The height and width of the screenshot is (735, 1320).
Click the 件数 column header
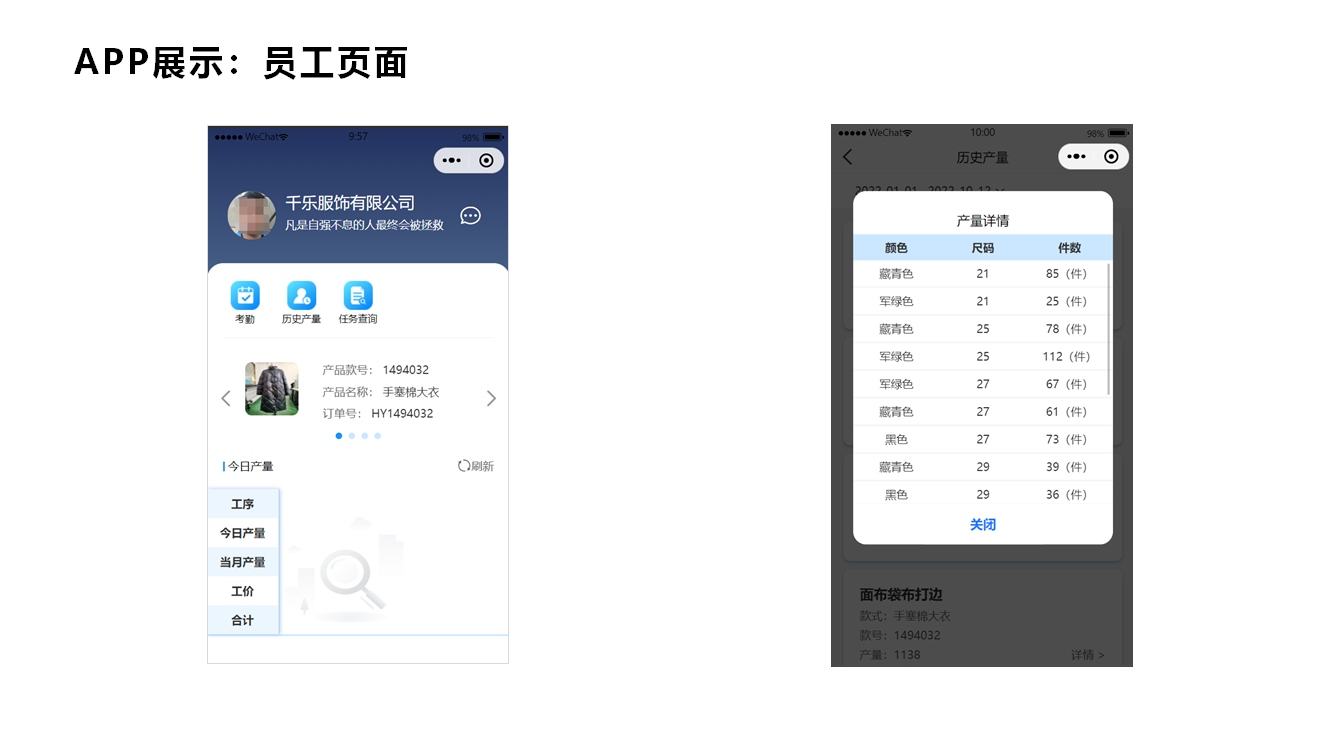[1069, 248]
